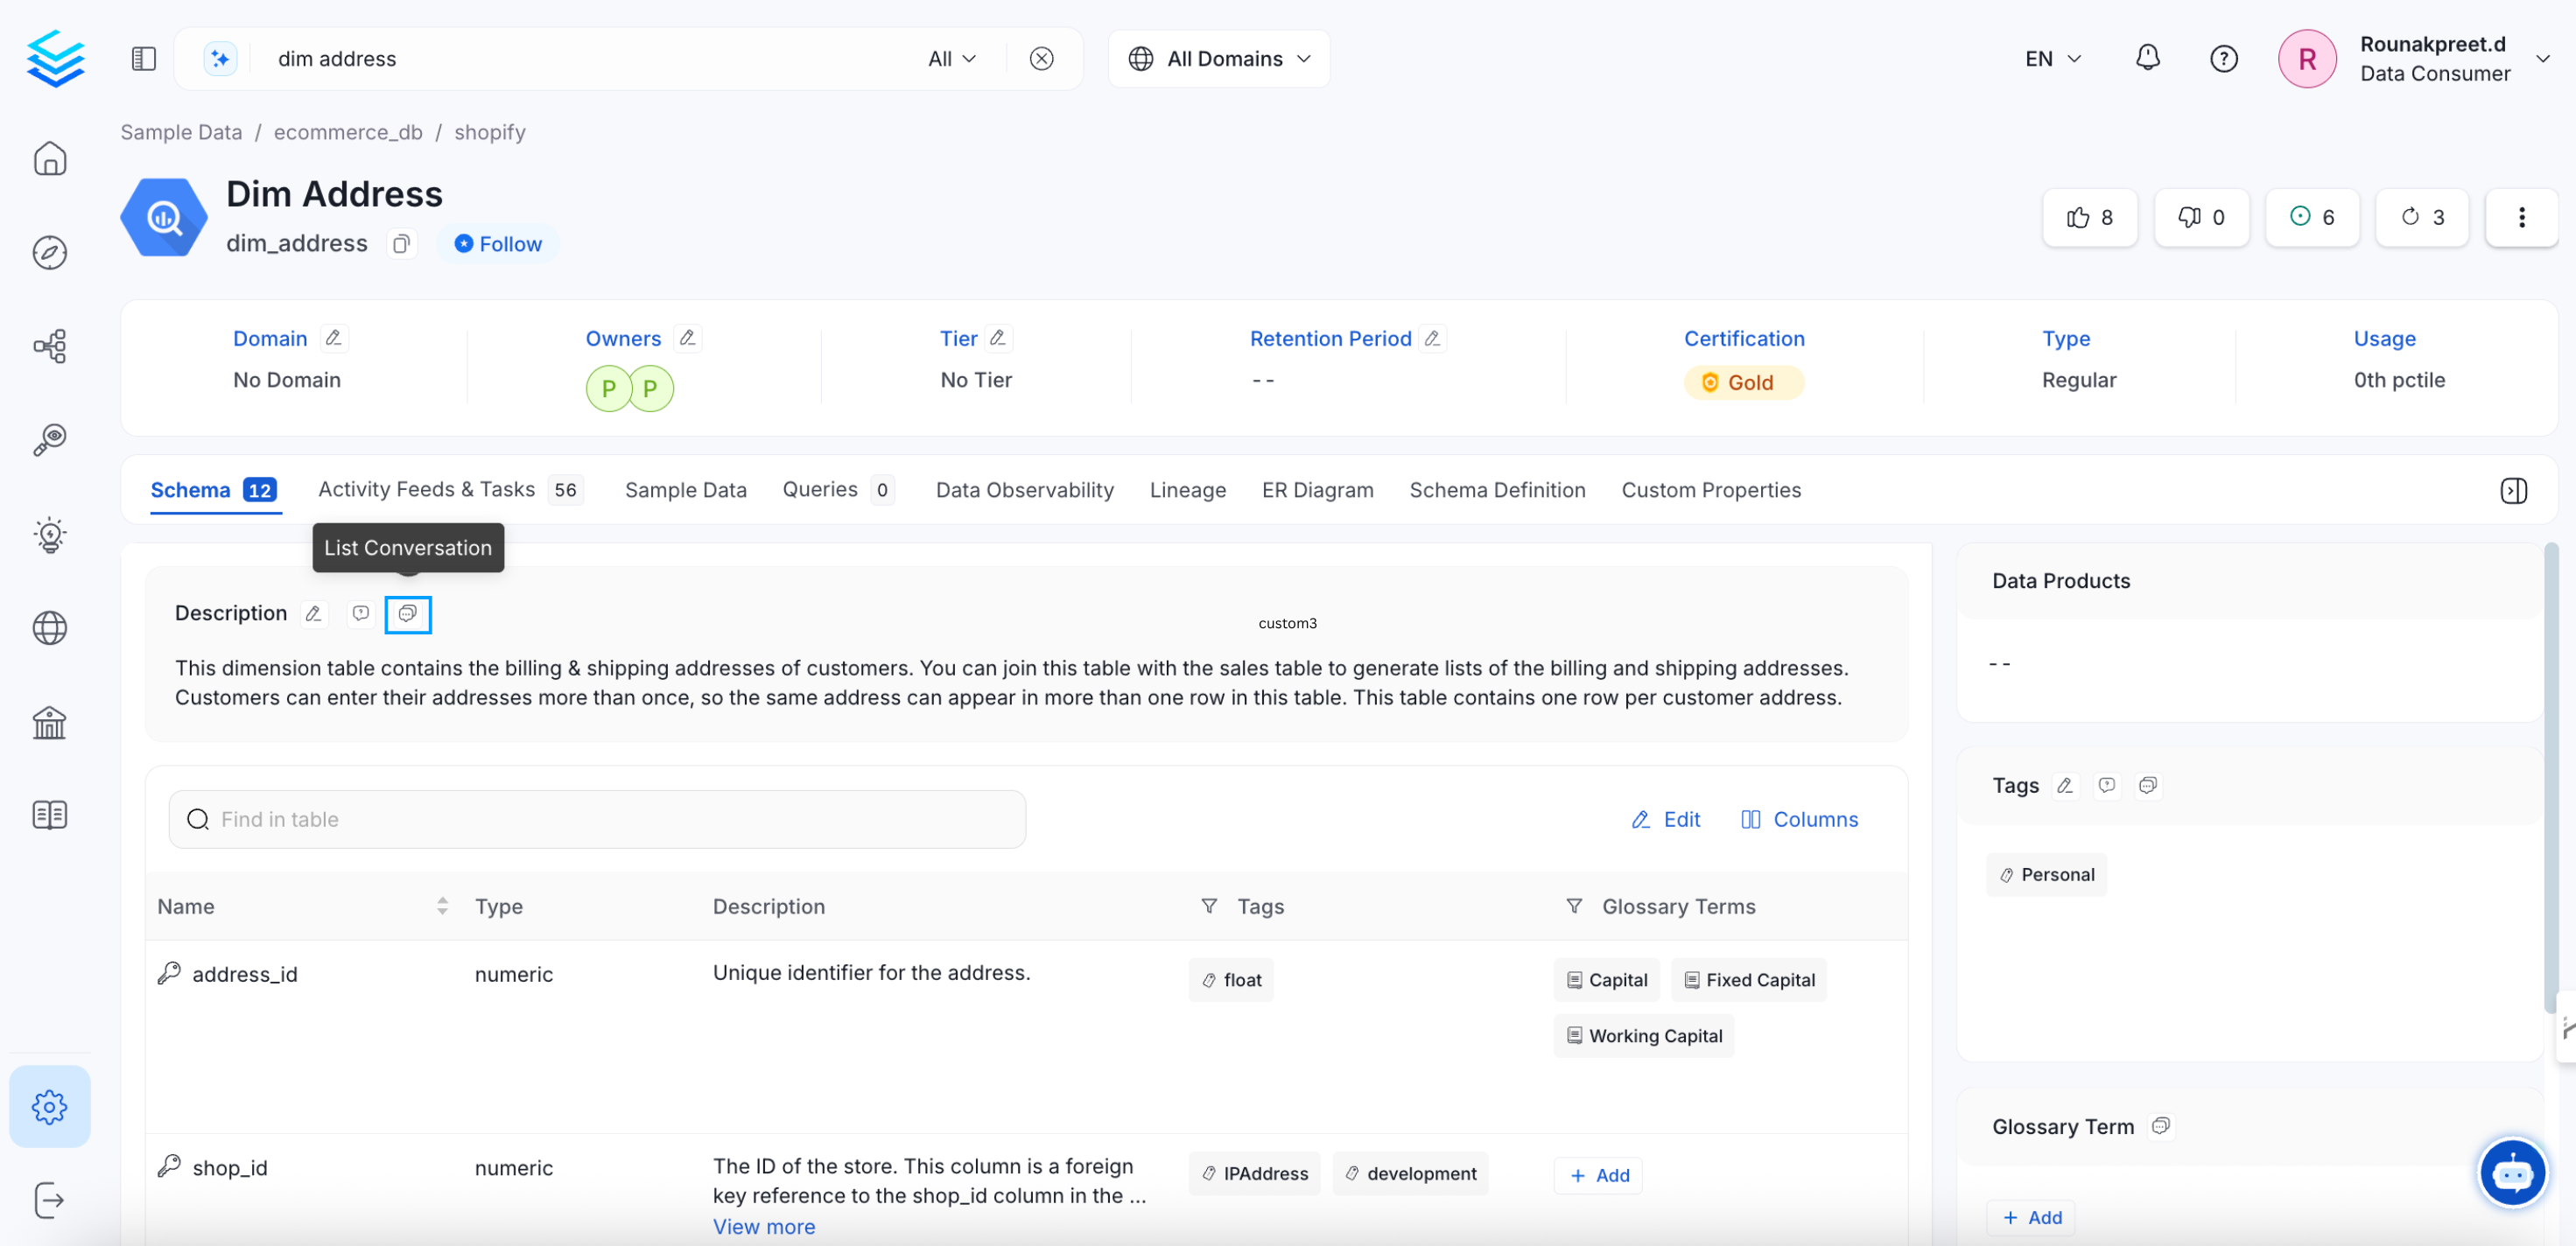
Task: Toggle the thumbs up like button
Action: click(2089, 217)
